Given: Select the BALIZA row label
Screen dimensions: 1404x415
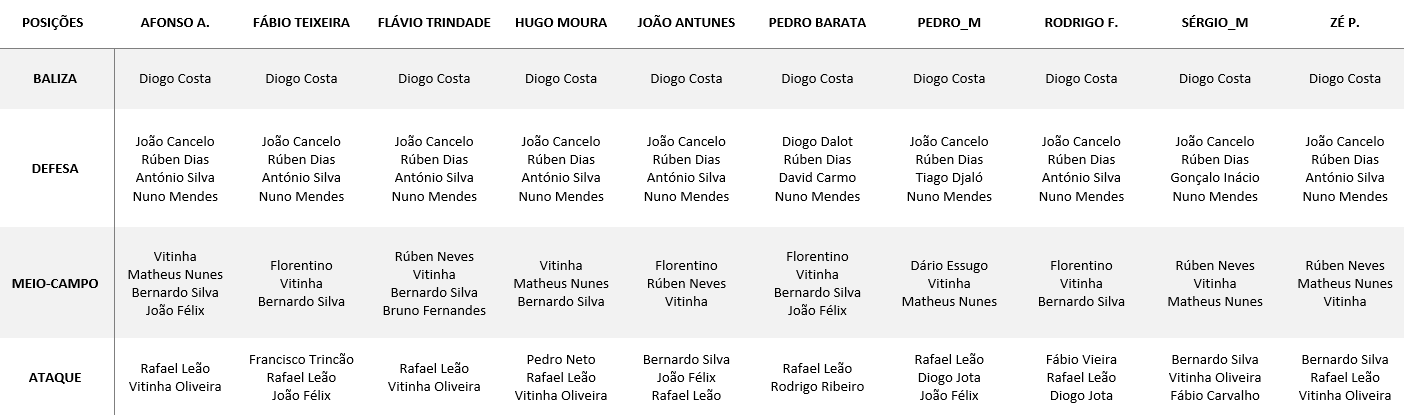Looking at the screenshot, I should (x=56, y=78).
